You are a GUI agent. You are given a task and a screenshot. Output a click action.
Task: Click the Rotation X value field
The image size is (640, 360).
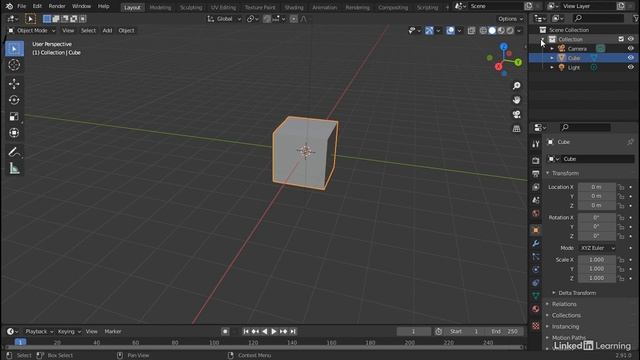(597, 218)
